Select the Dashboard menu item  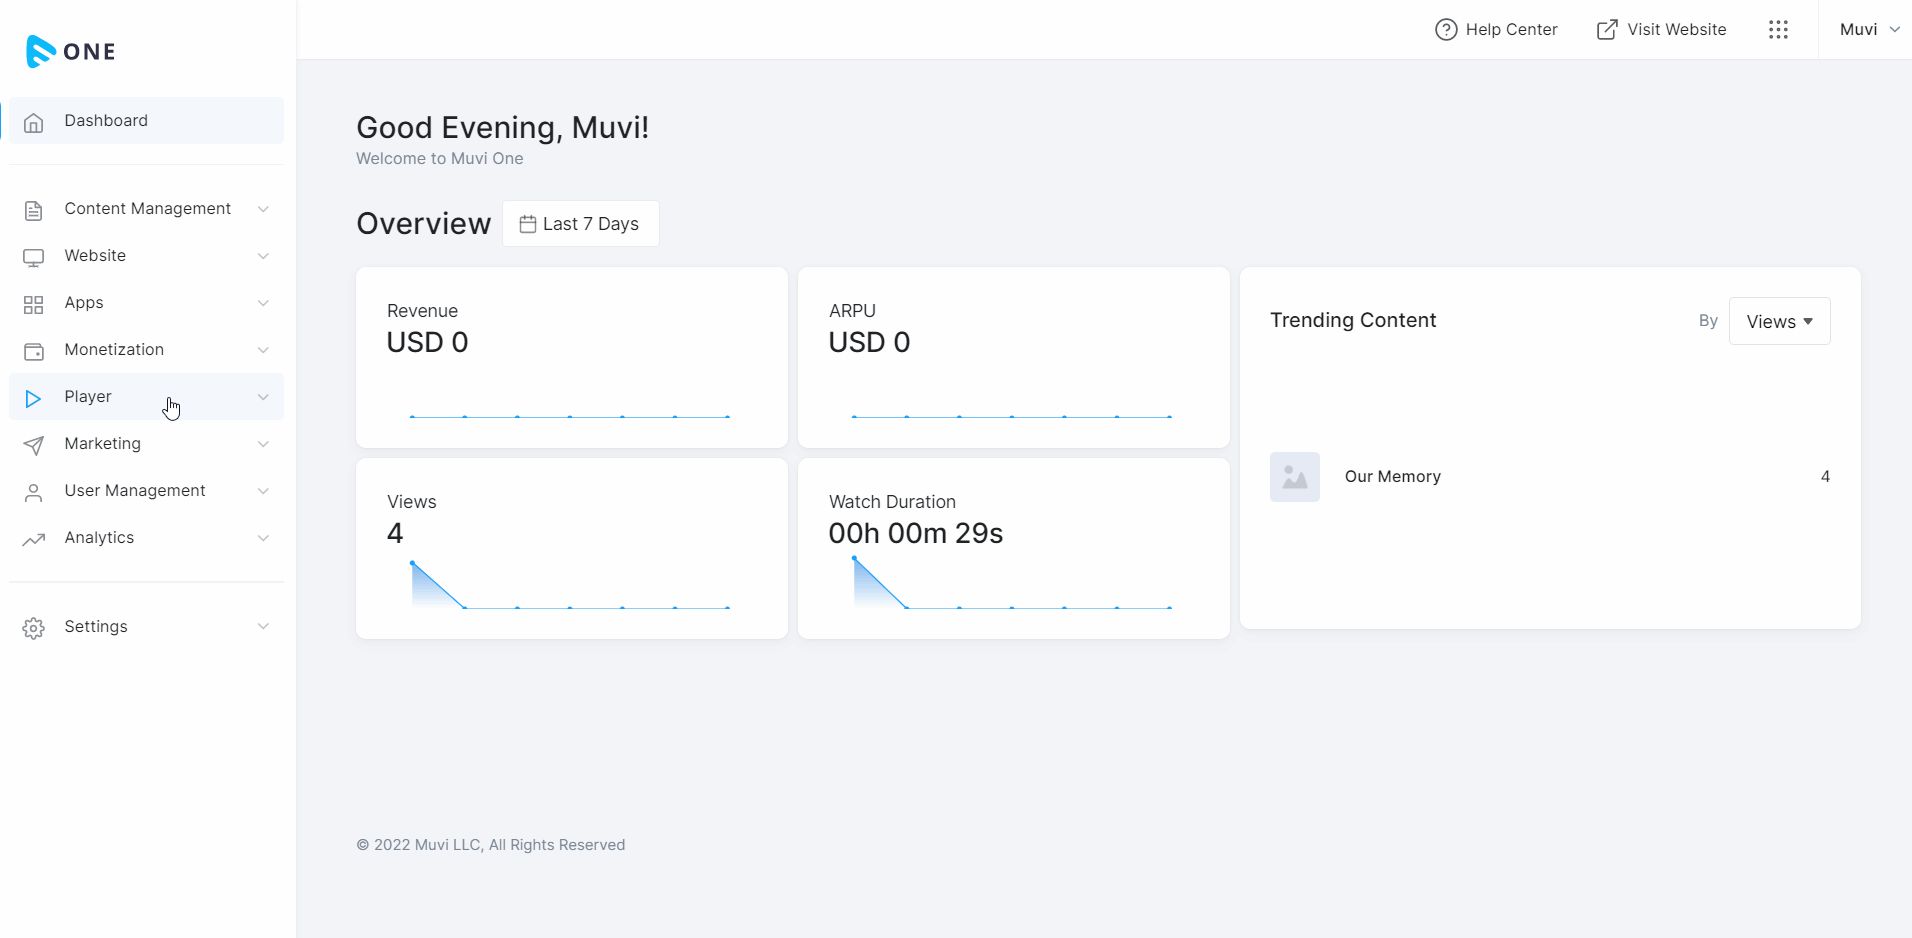click(106, 120)
